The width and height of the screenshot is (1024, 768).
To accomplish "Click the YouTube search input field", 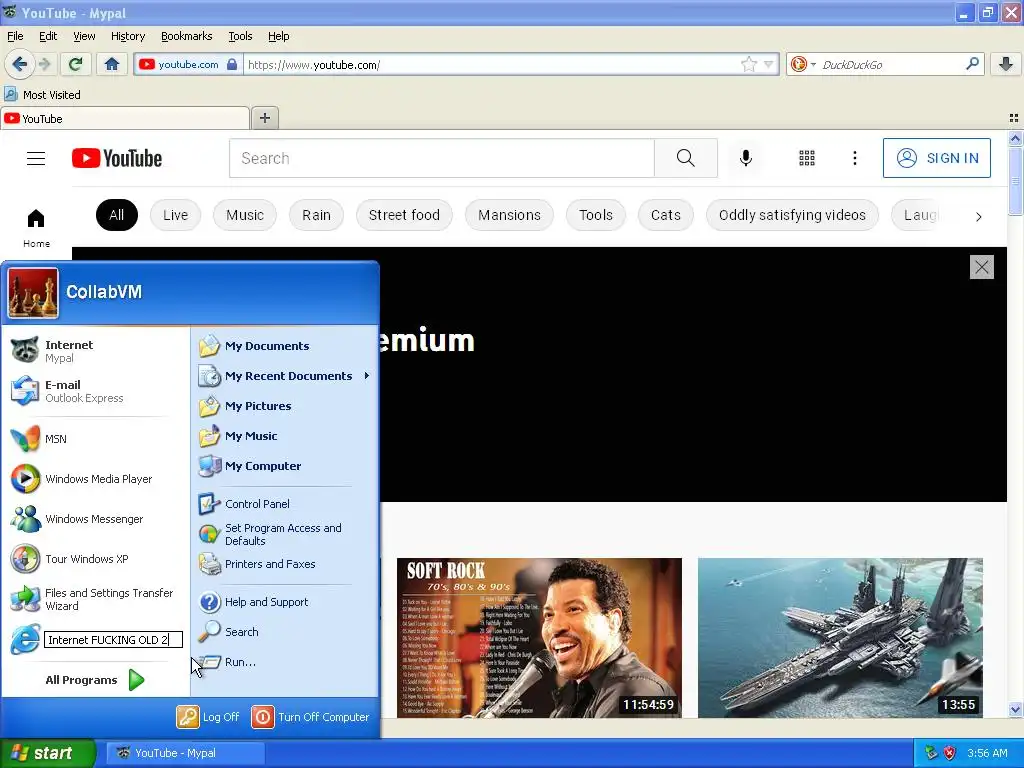I will click(441, 158).
